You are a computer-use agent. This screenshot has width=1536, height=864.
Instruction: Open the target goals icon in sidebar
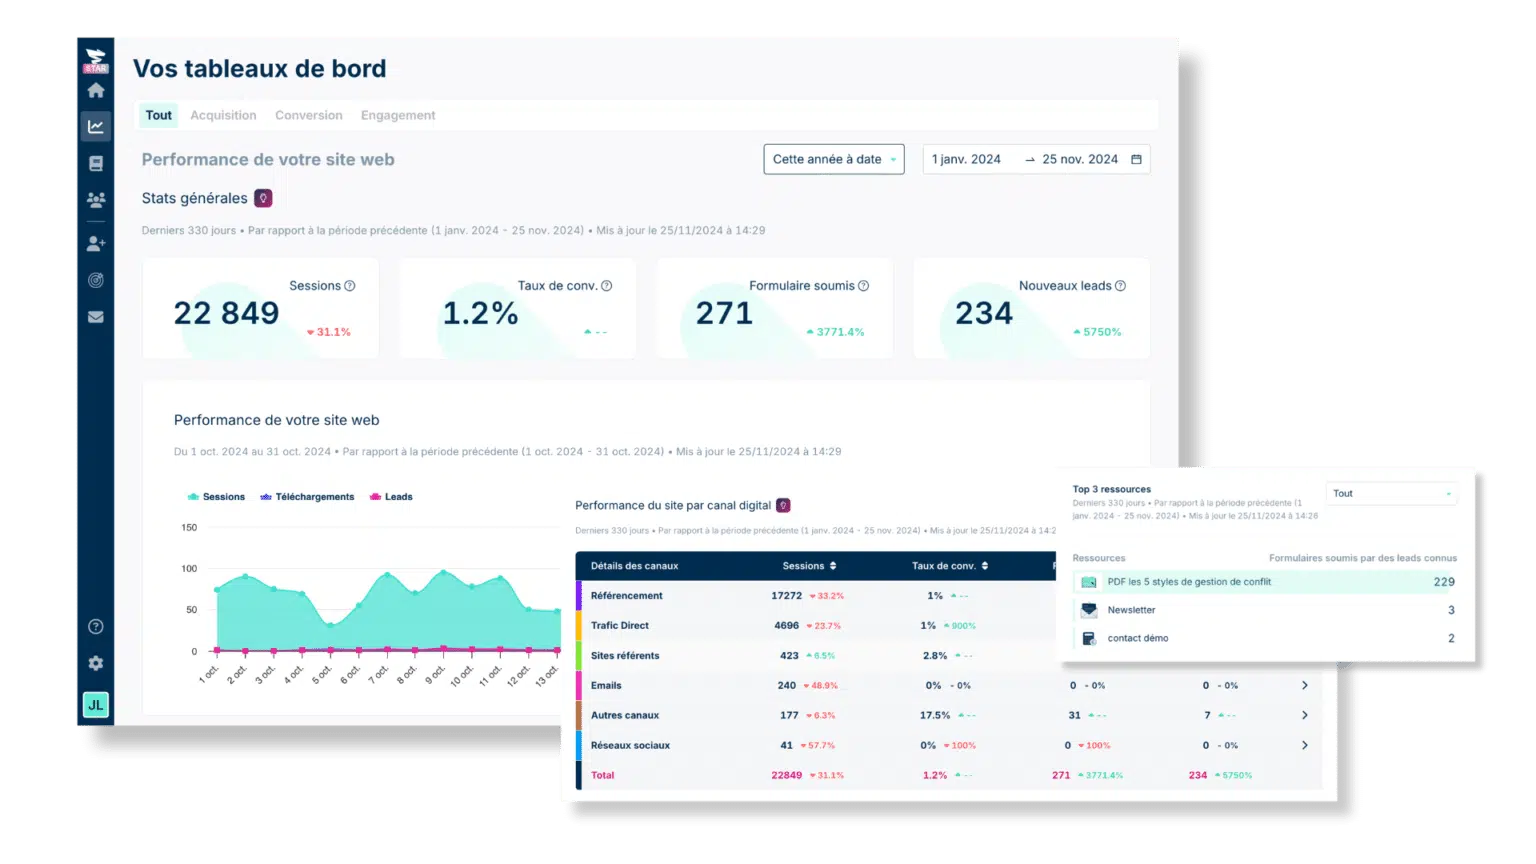96,281
